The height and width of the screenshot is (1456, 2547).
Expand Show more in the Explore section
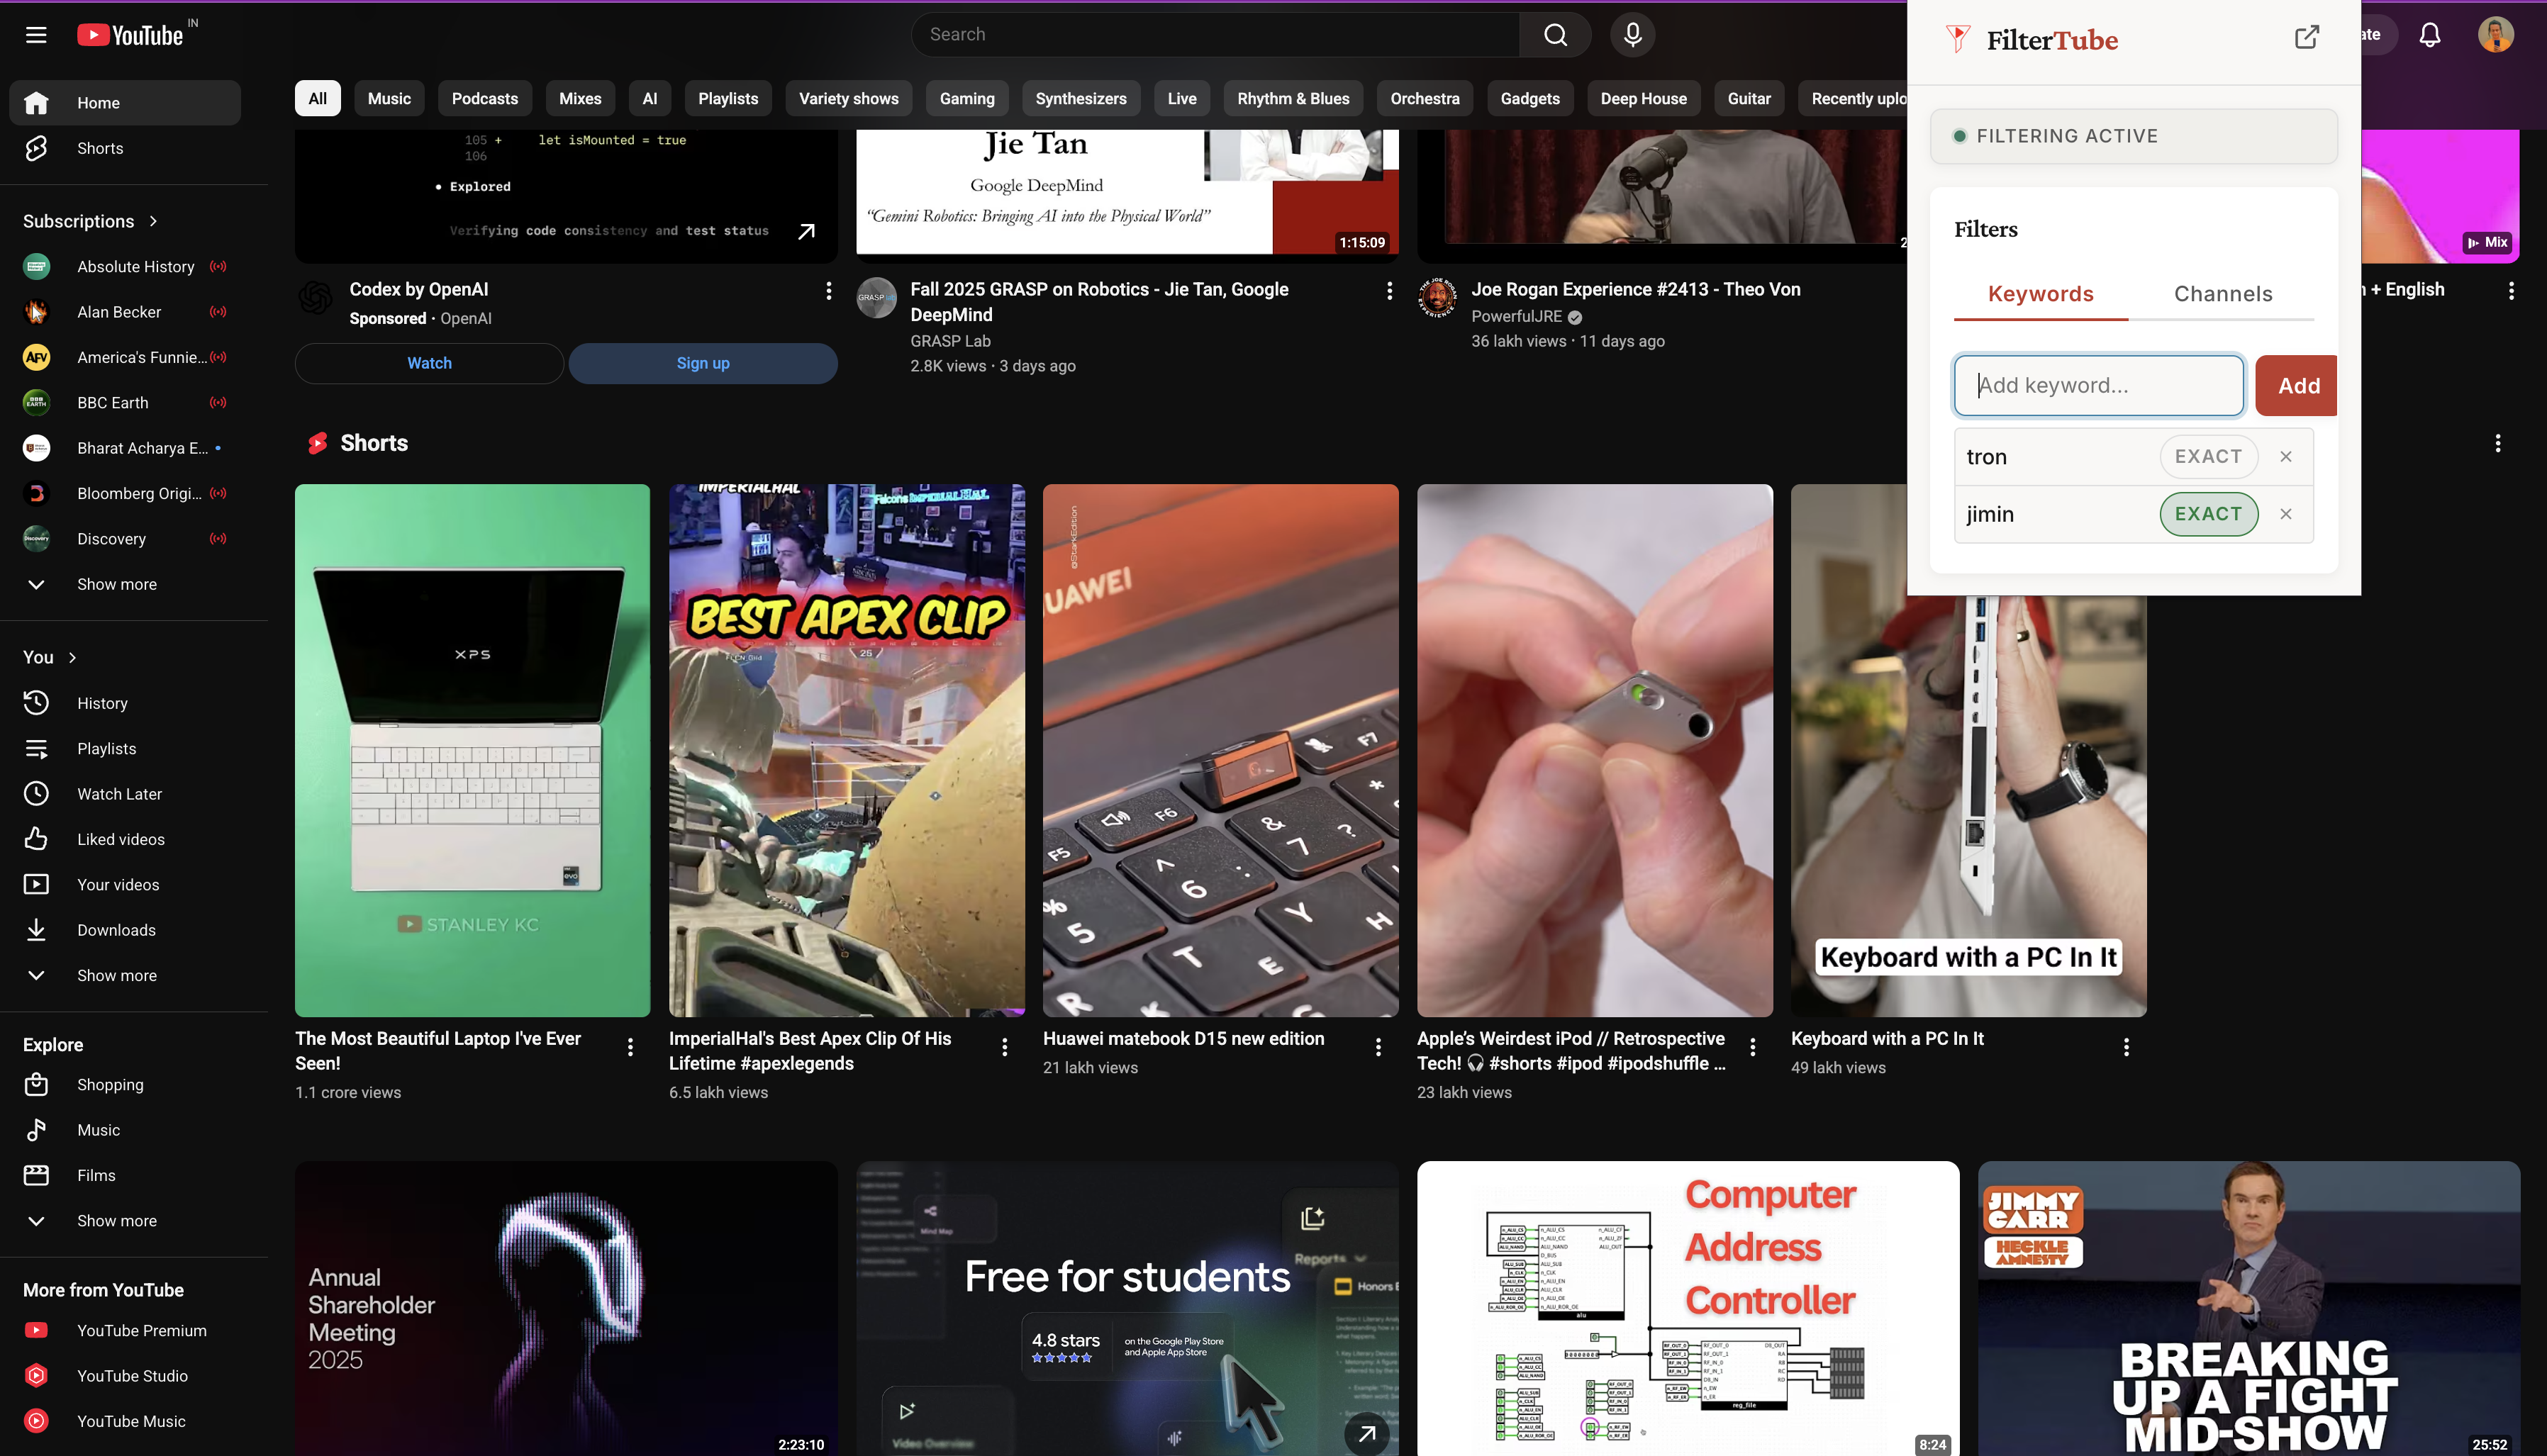[x=116, y=1220]
